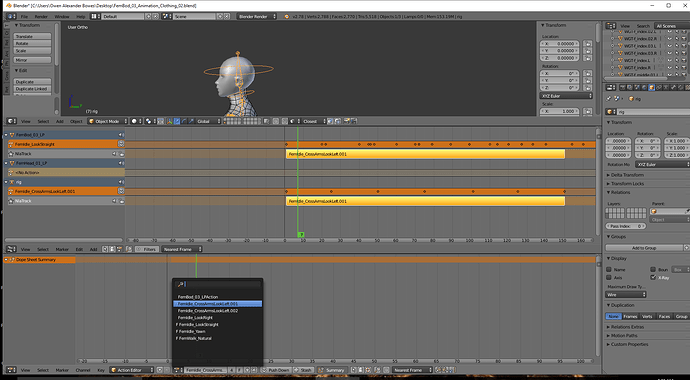Open the Closest snap target dropdown
This screenshot has width=690, height=380.
click(314, 121)
